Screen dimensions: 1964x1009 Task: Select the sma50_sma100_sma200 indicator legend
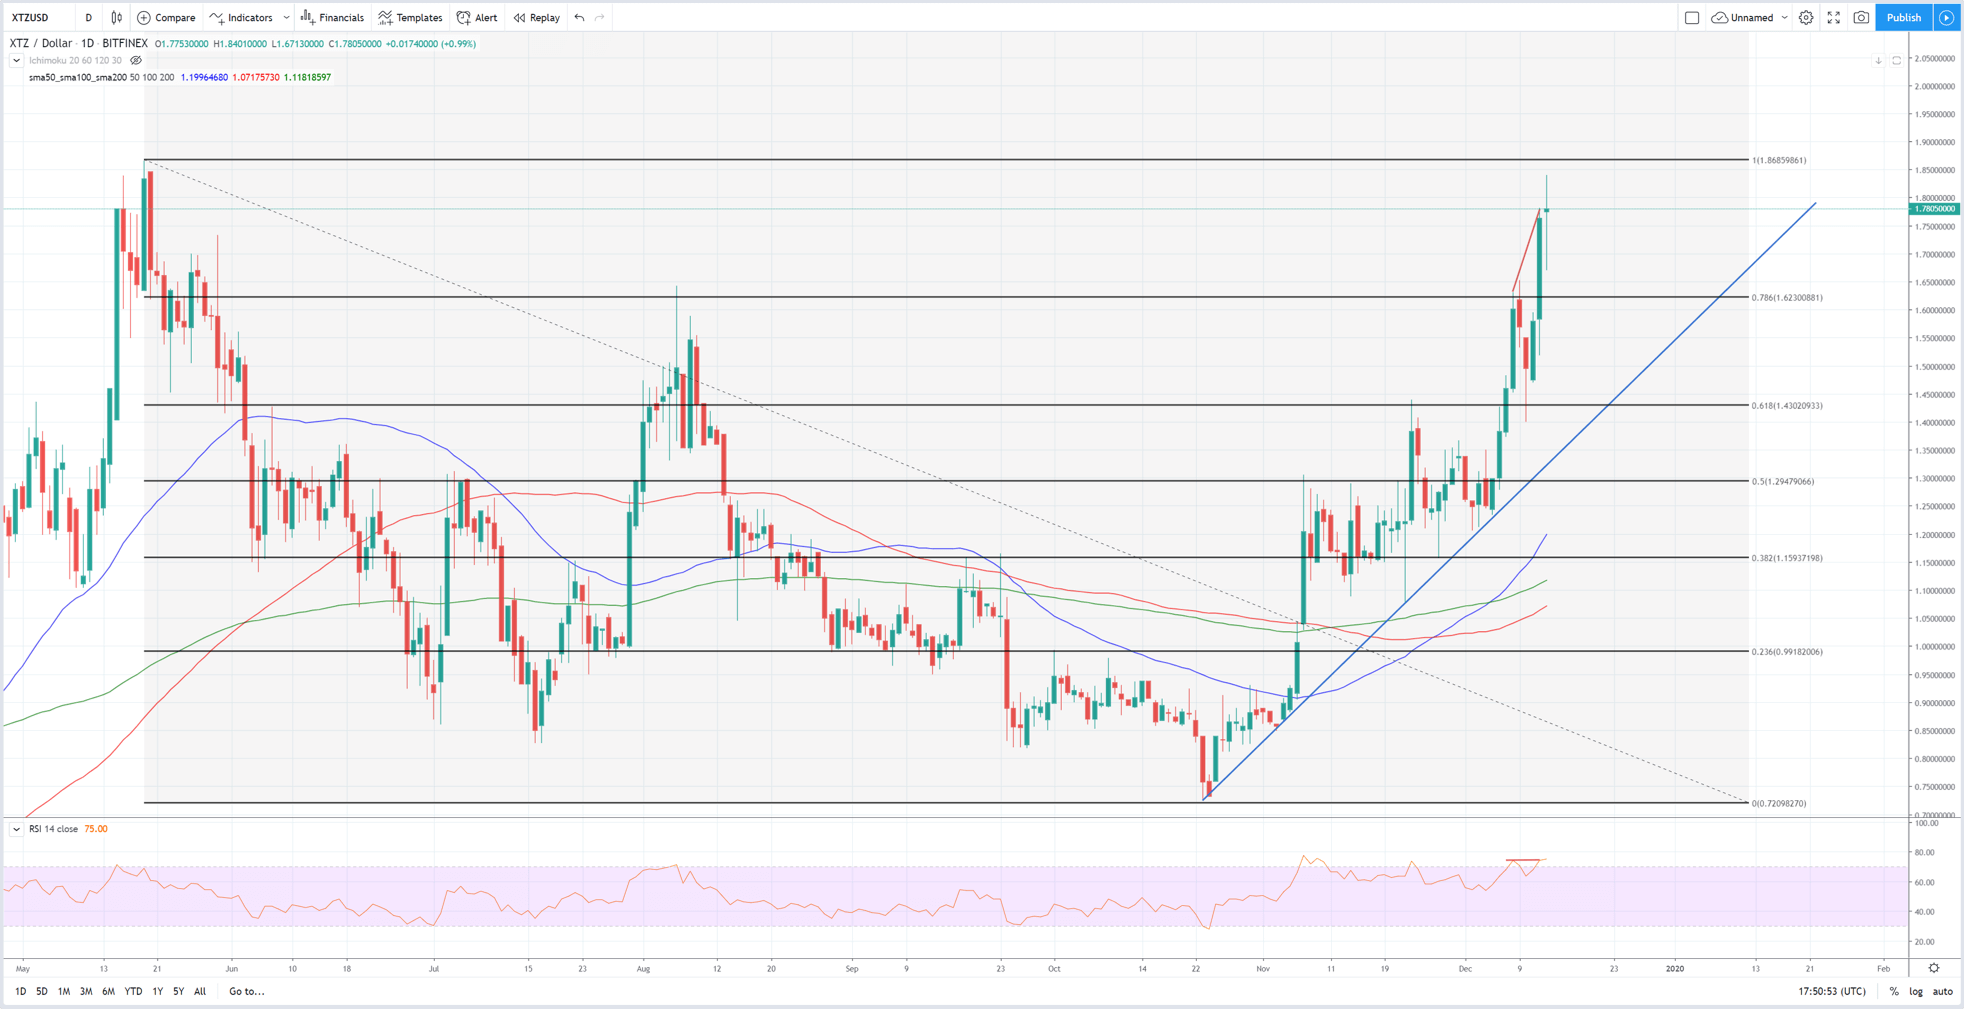pos(101,77)
